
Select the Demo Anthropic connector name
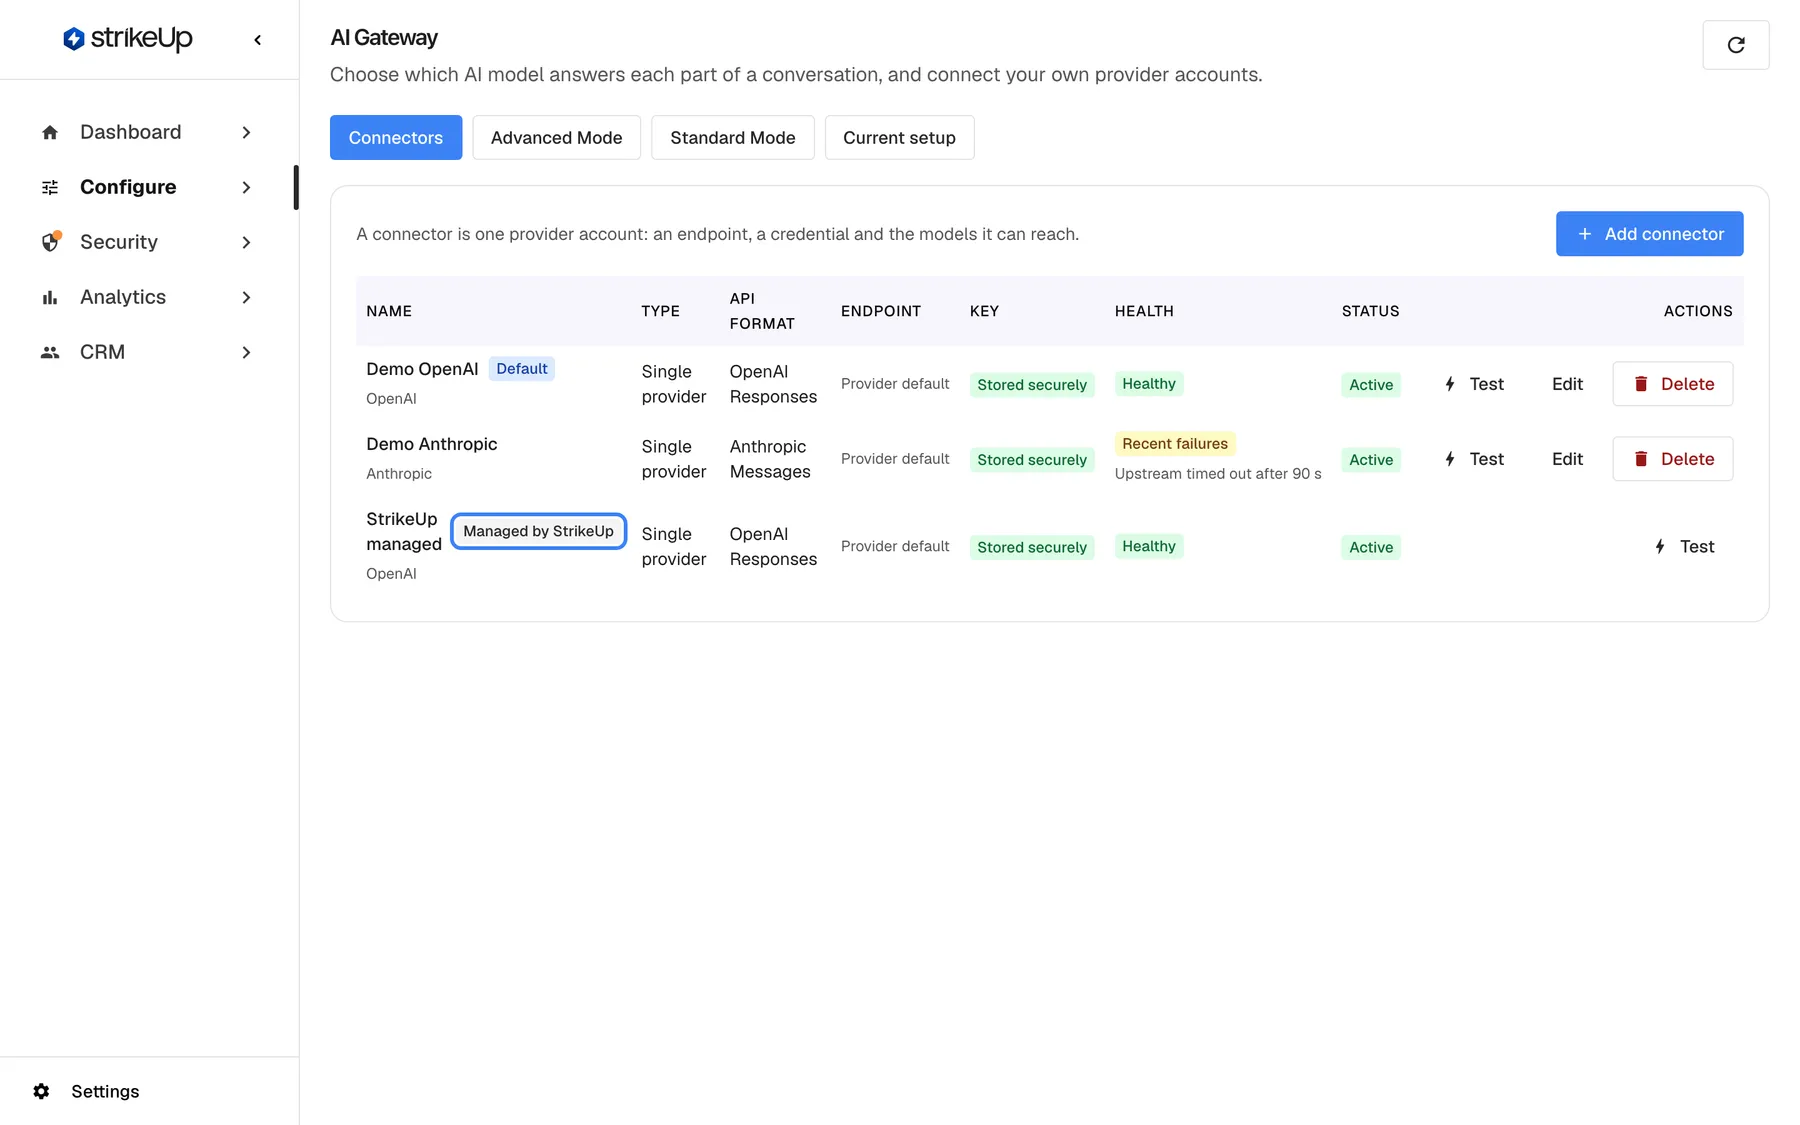pos(431,444)
